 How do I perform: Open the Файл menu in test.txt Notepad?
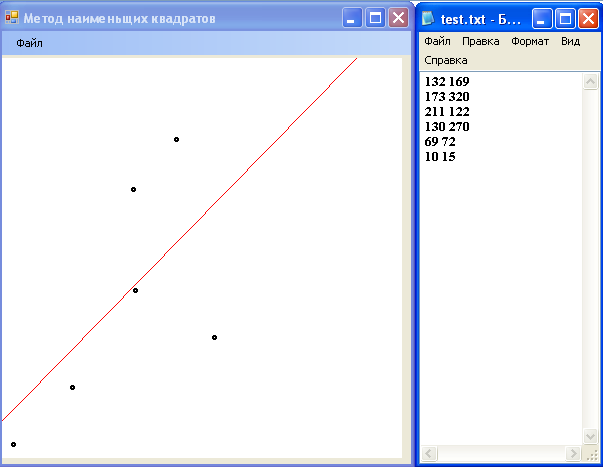[437, 41]
